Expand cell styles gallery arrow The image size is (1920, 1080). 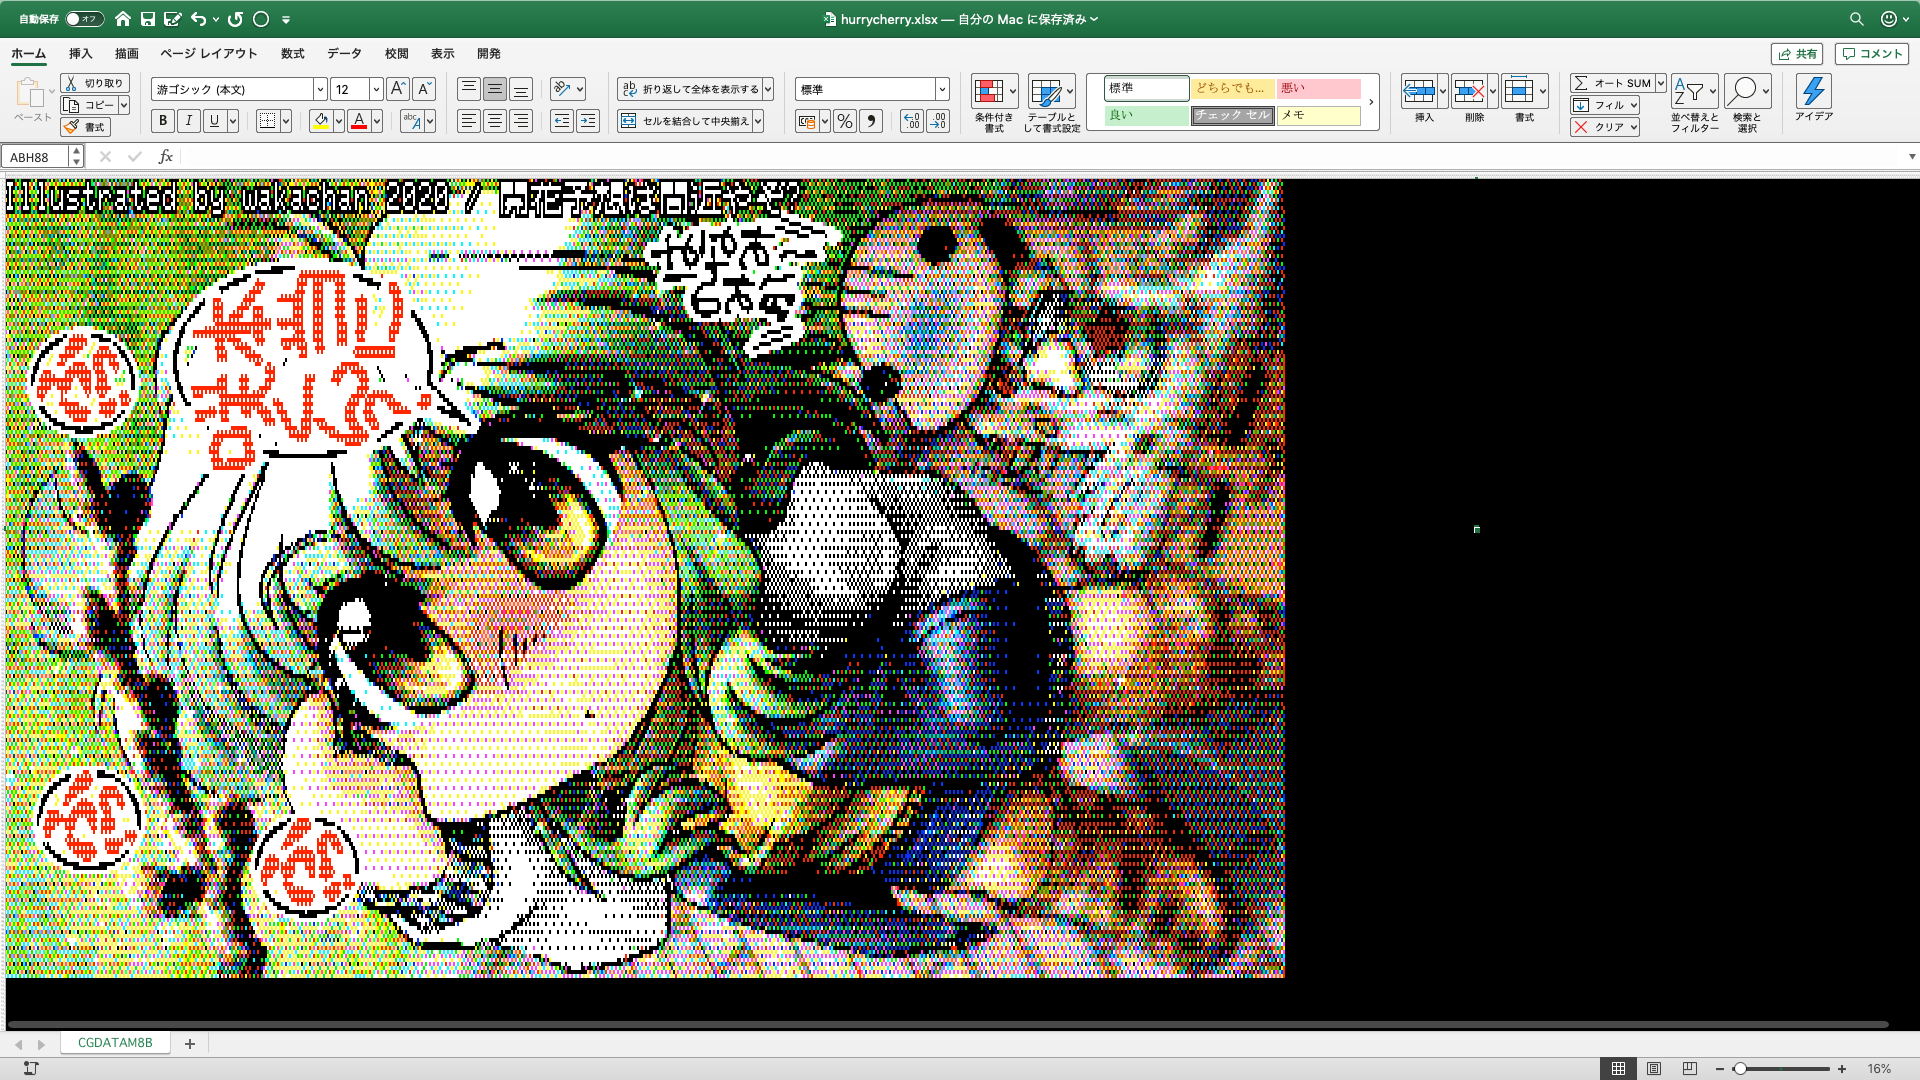click(x=1371, y=102)
